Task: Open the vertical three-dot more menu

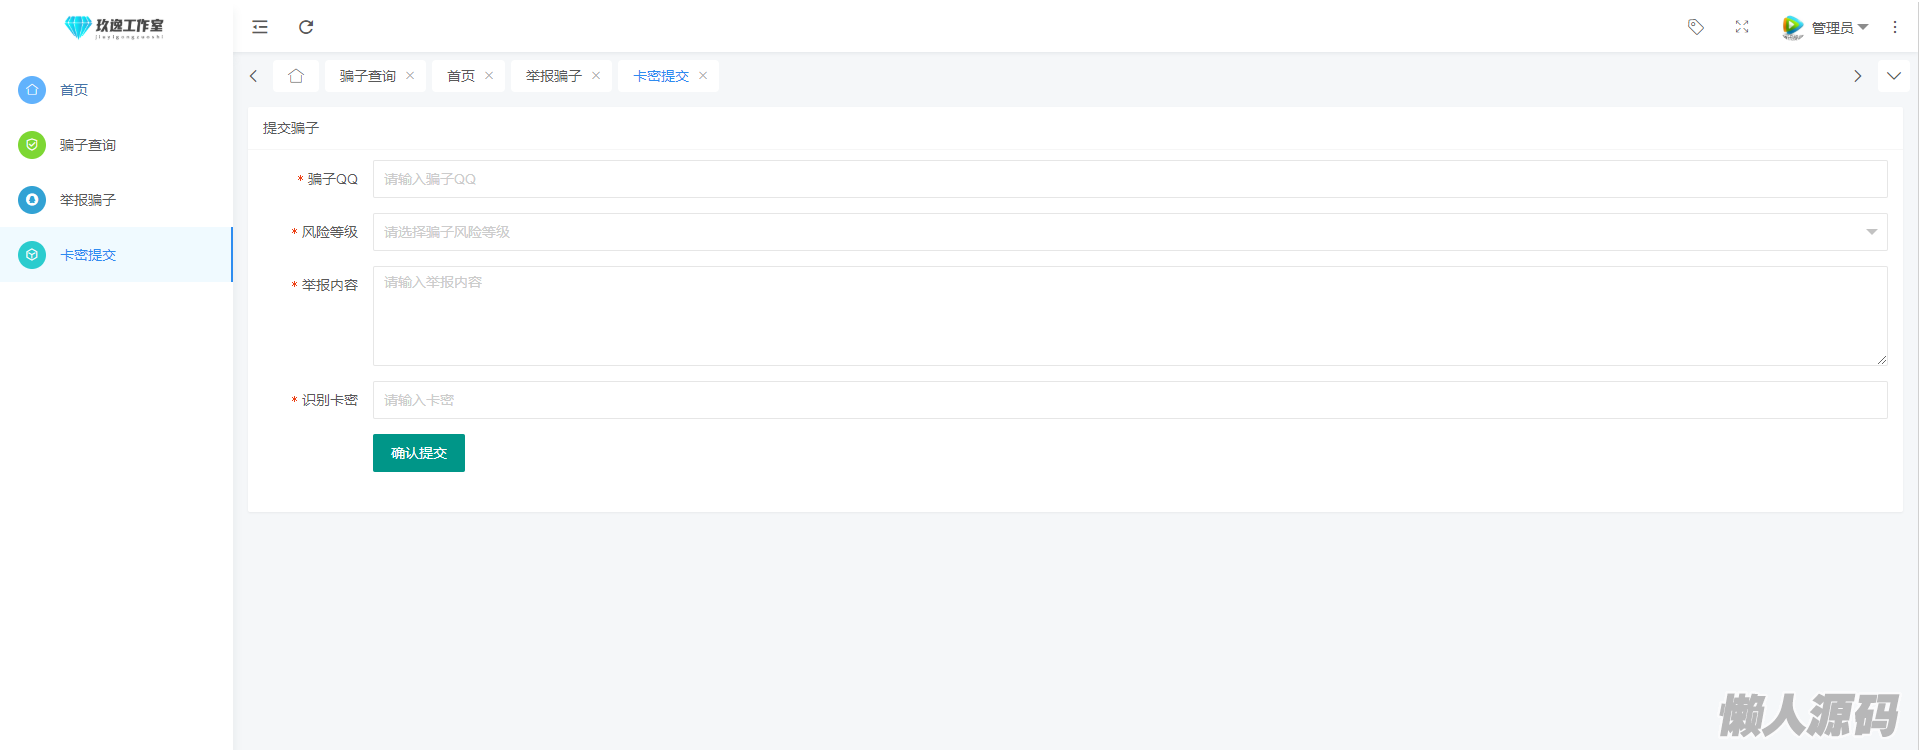Action: [x=1895, y=27]
